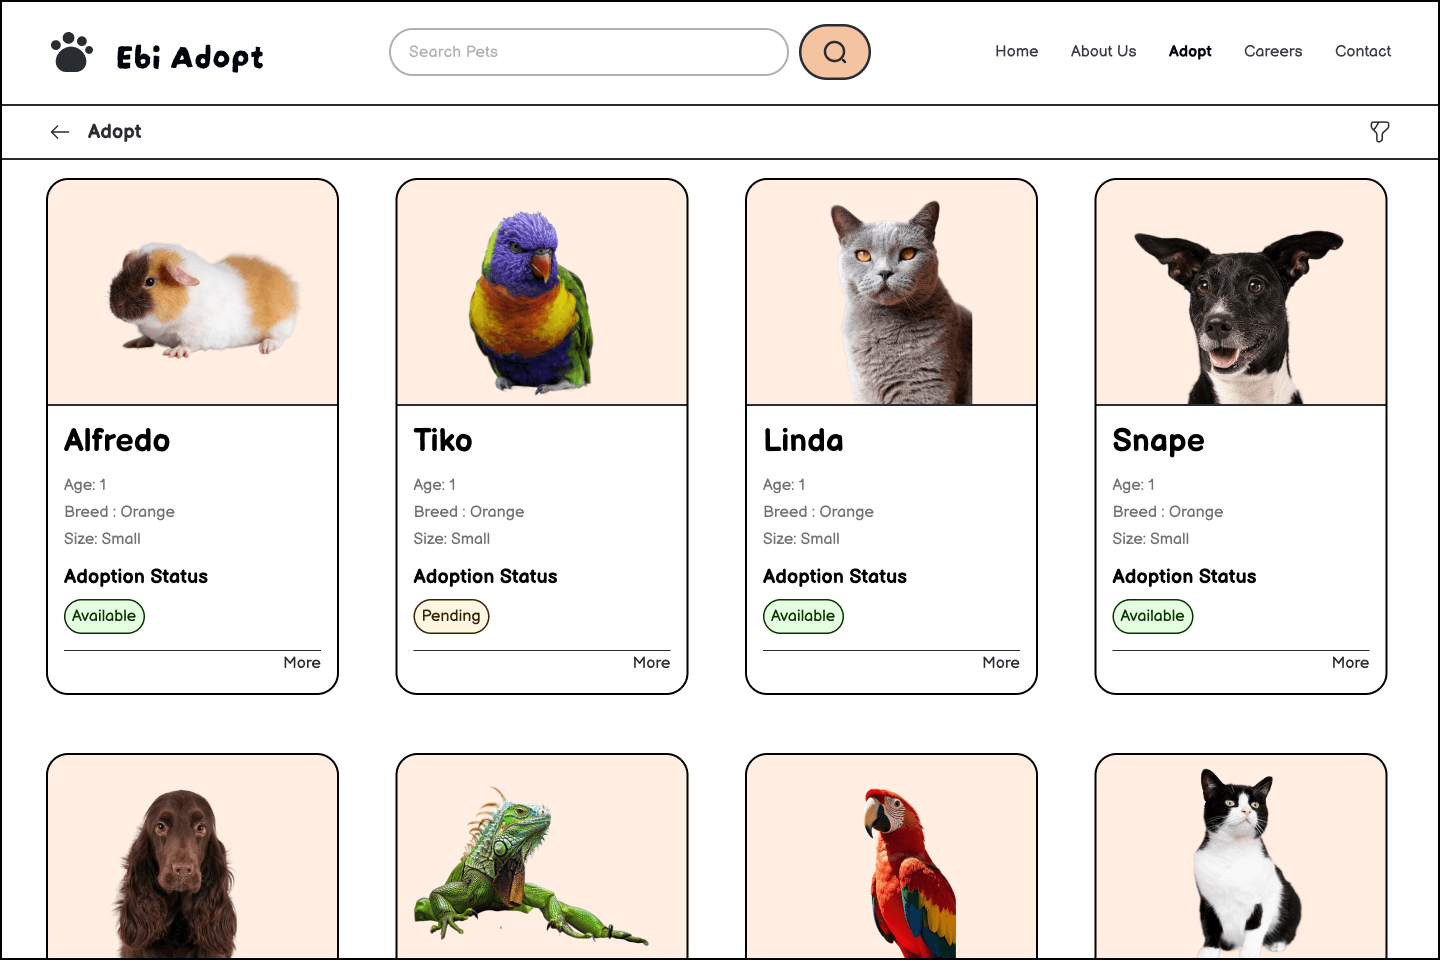Screen dimensions: 1440x960
Task: Focus the Search Pets input field
Action: (589, 52)
